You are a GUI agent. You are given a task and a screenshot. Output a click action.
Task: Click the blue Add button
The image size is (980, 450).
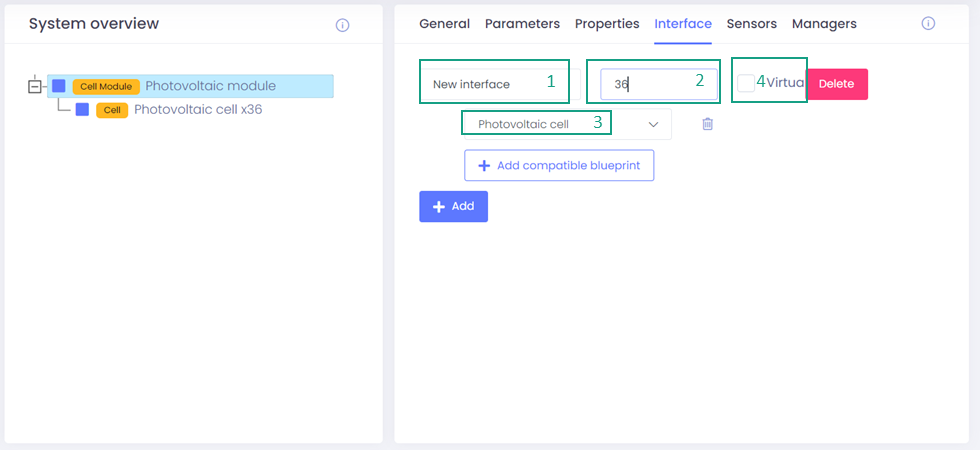453,206
